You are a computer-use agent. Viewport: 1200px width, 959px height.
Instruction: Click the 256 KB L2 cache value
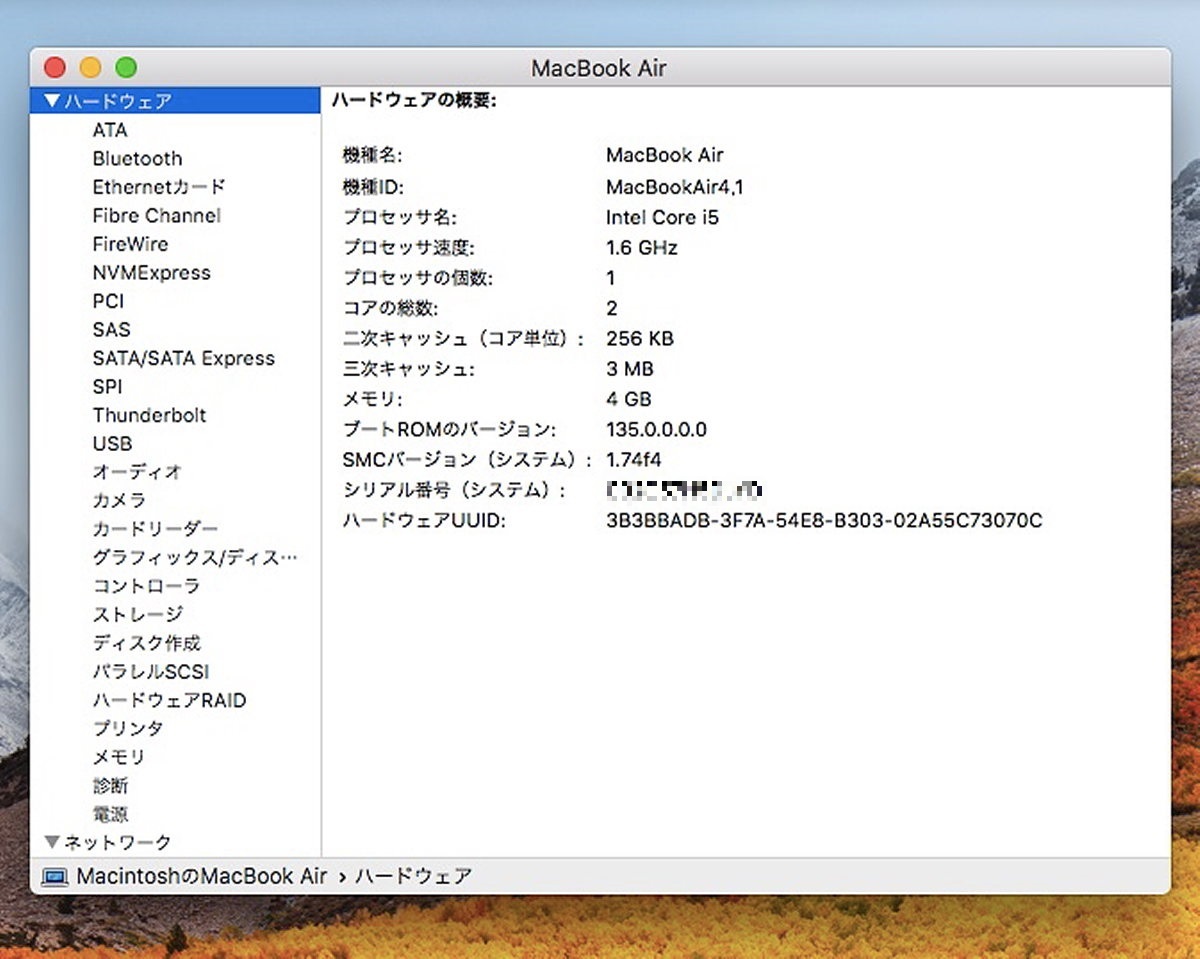coord(640,338)
